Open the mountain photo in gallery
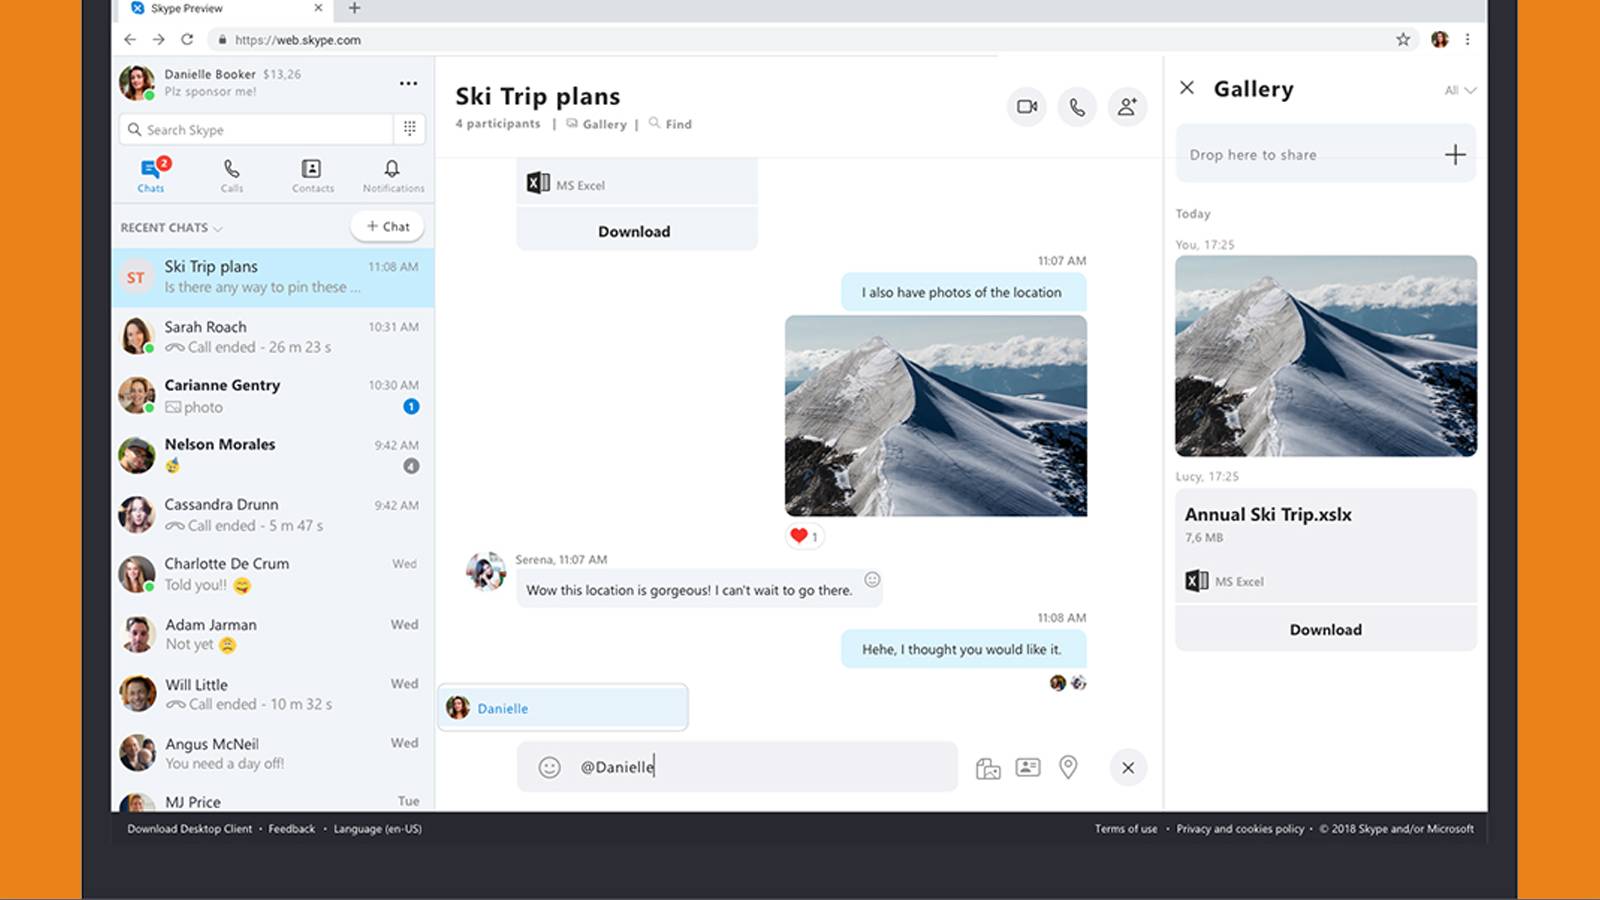Image resolution: width=1600 pixels, height=900 pixels. click(x=1325, y=355)
